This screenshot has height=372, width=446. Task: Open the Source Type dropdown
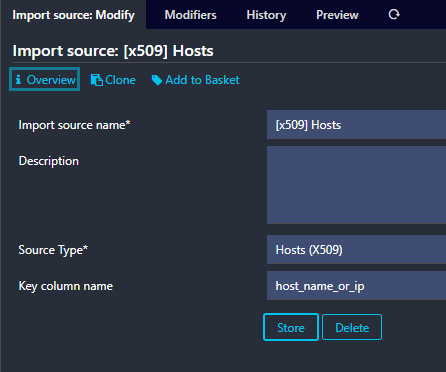[x=356, y=250]
